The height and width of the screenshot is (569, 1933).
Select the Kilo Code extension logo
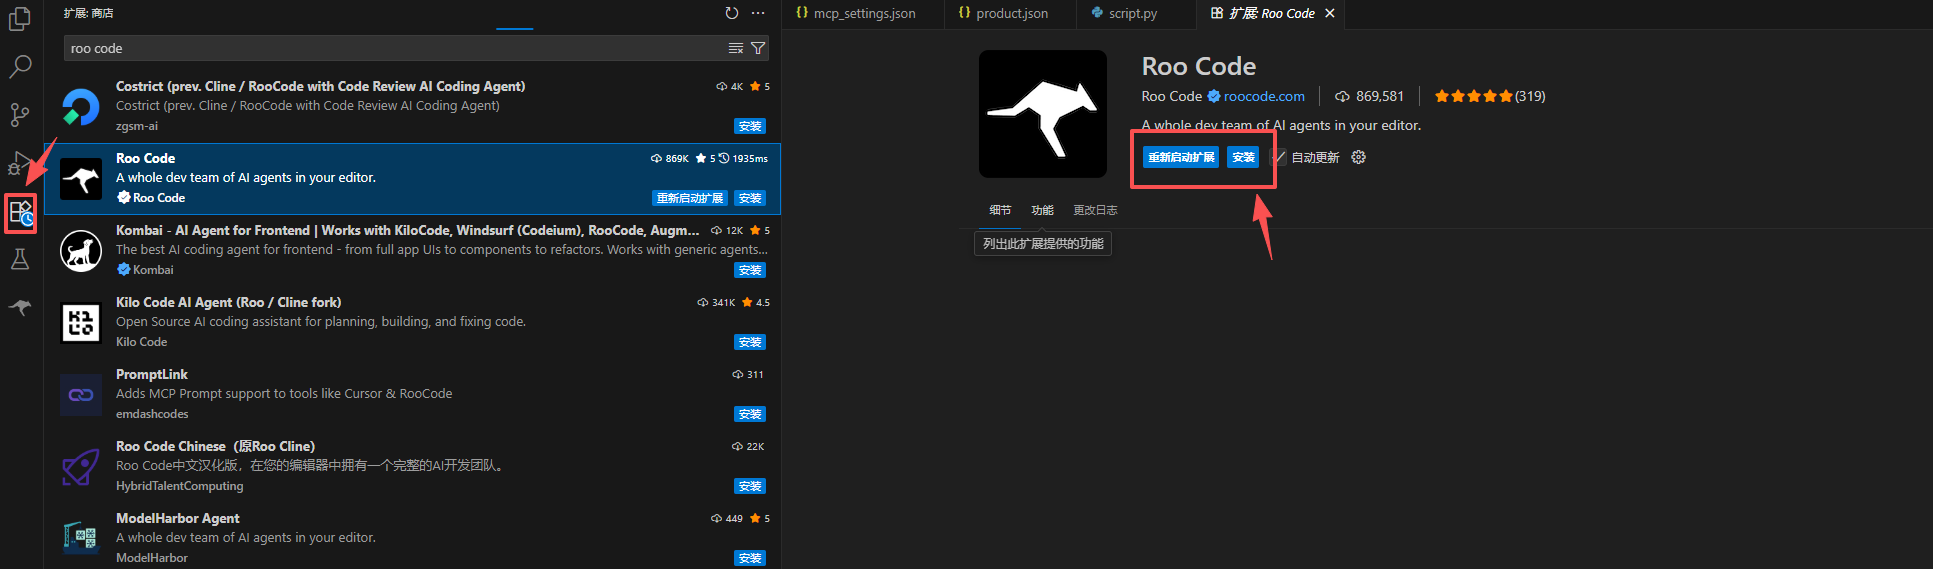click(81, 322)
